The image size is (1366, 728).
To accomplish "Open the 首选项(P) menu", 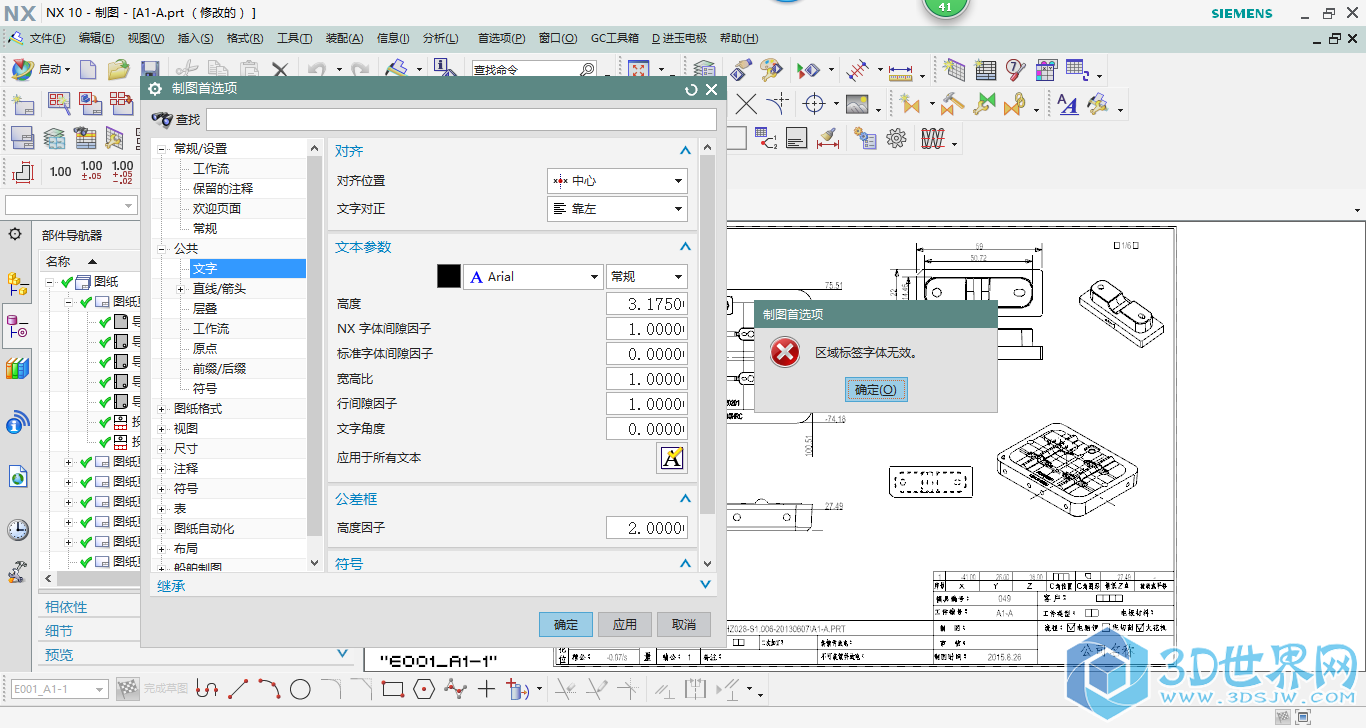I will click(501, 38).
